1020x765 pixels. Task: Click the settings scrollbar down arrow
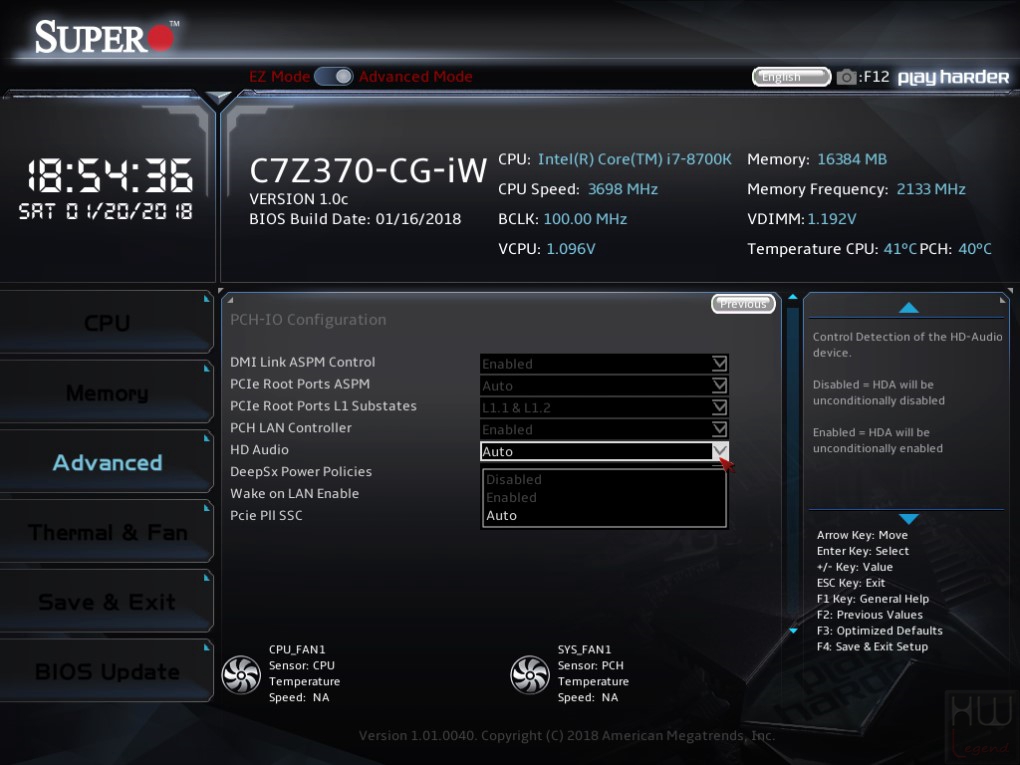click(x=793, y=630)
